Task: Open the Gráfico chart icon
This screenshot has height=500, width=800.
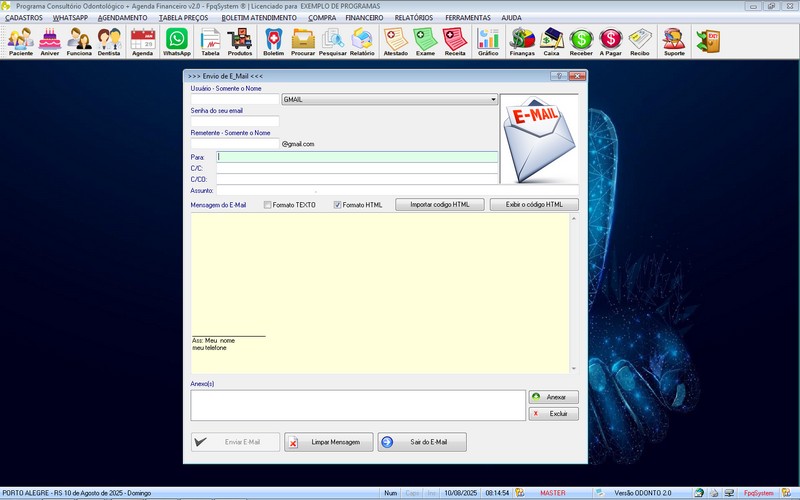Action: (488, 41)
